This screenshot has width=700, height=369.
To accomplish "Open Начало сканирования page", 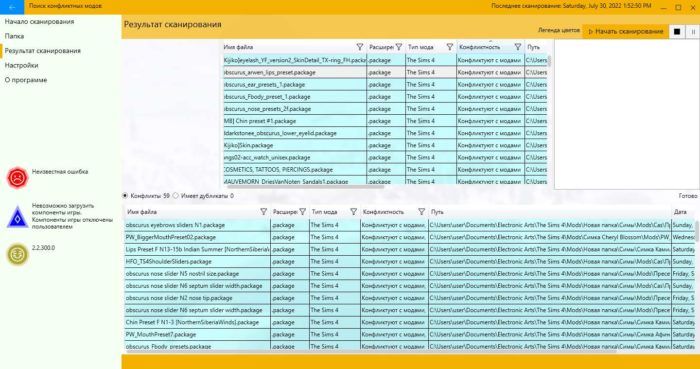I will 39,21.
